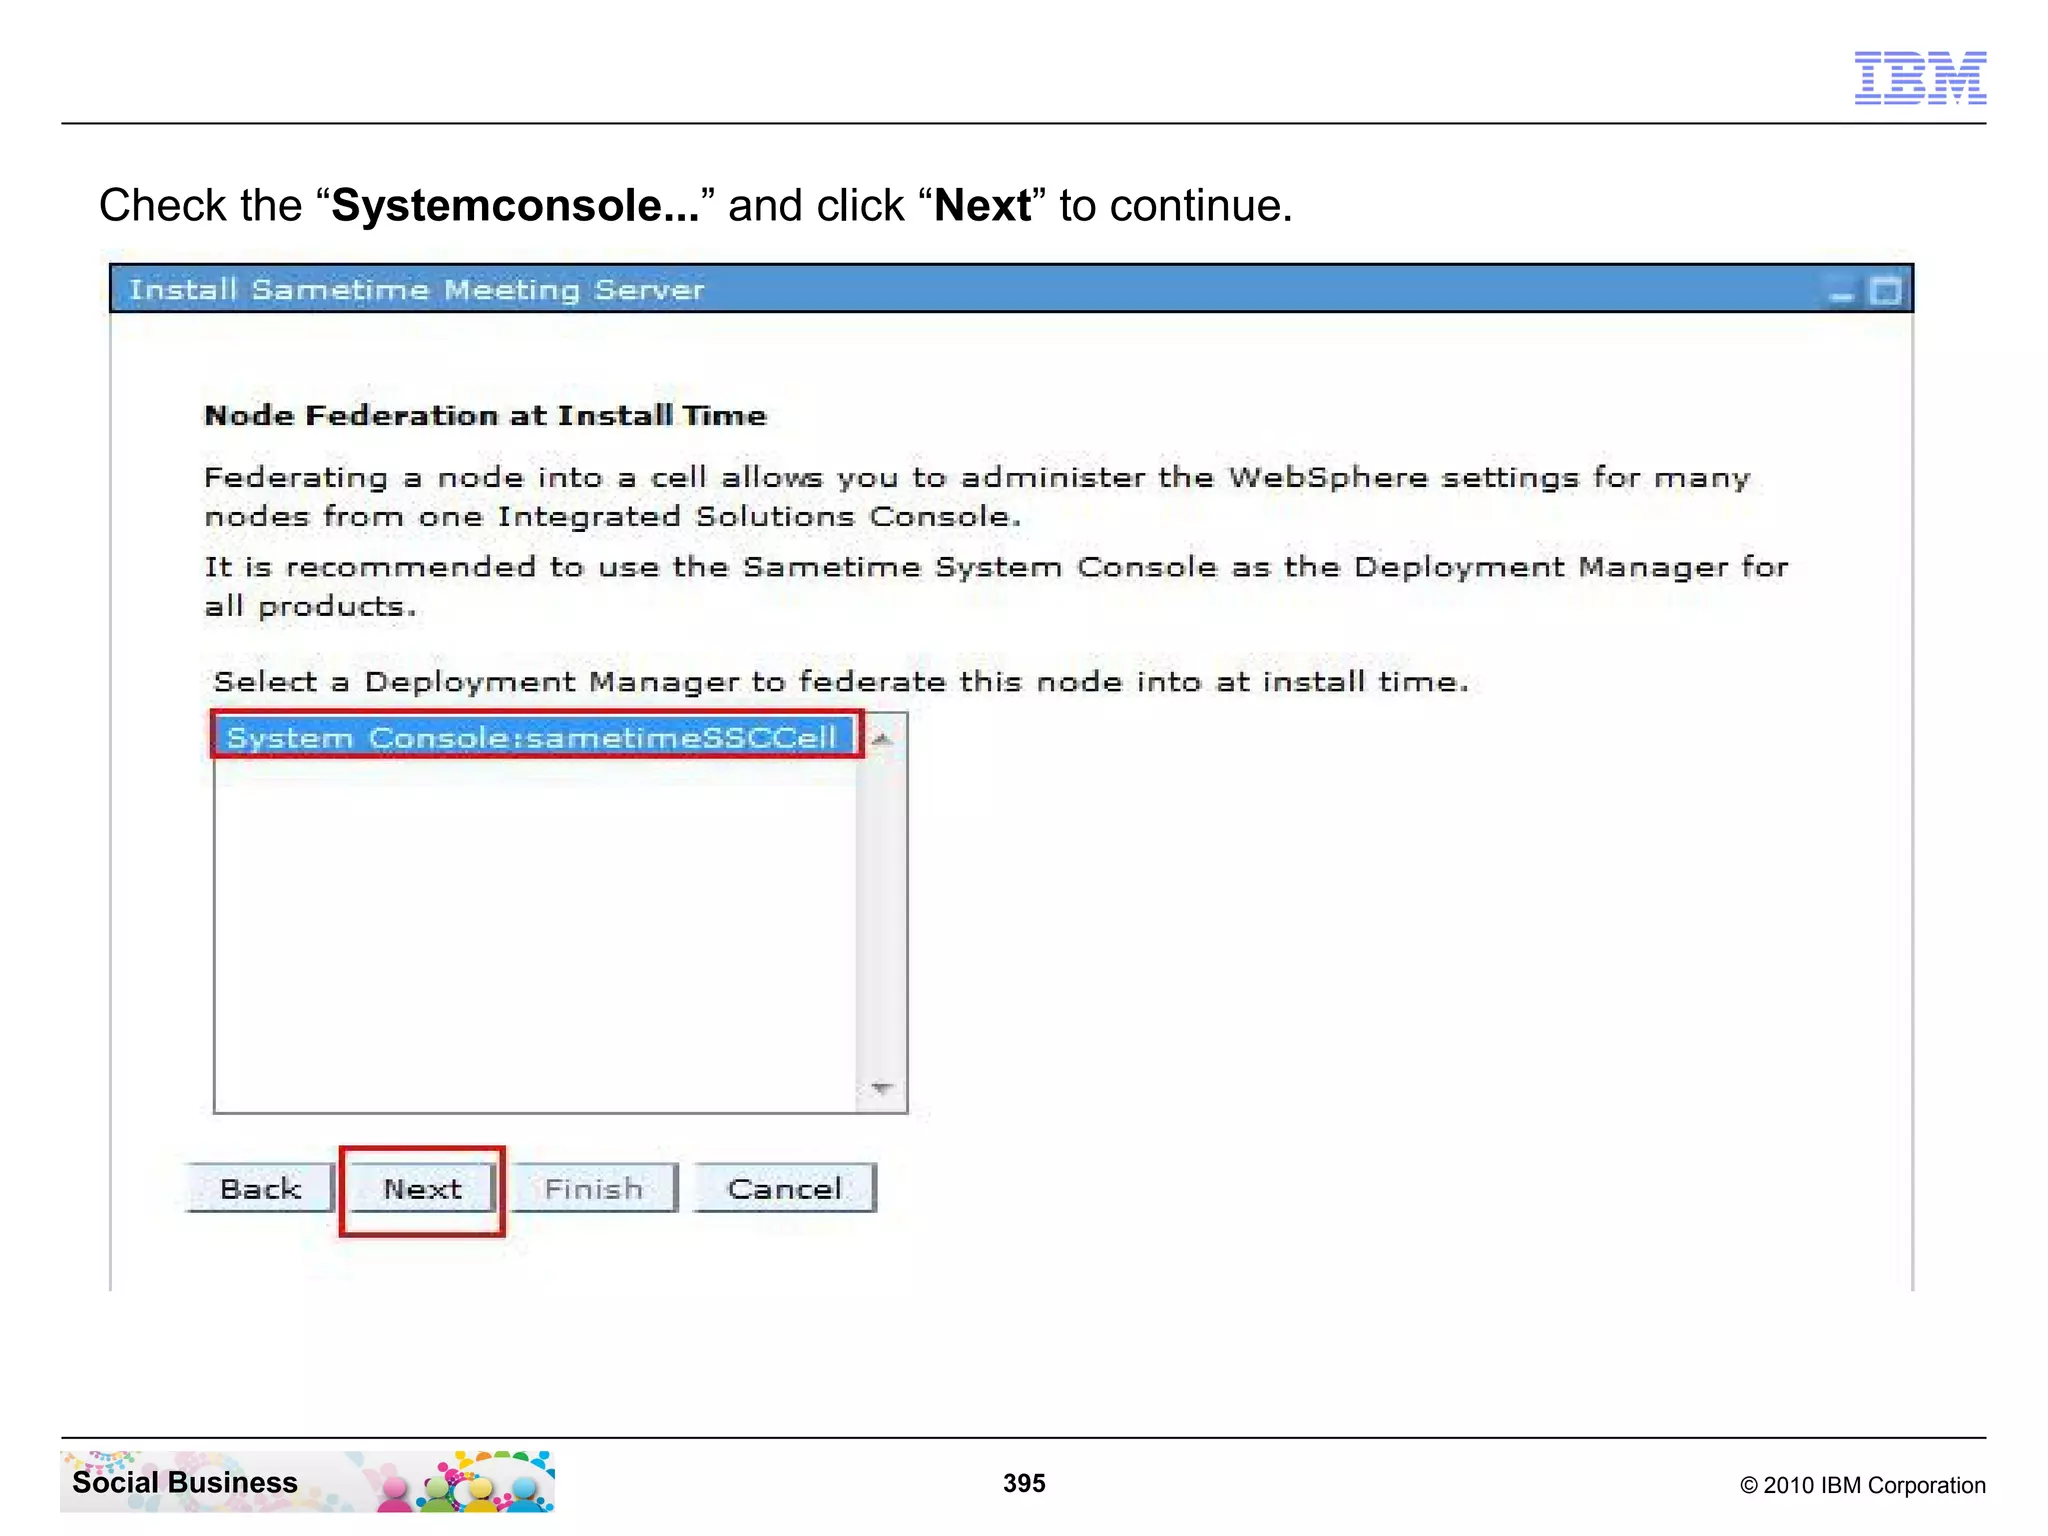Maximize the Install Sametime Meeting Server window
This screenshot has width=2048, height=1536.
pos(1886,291)
